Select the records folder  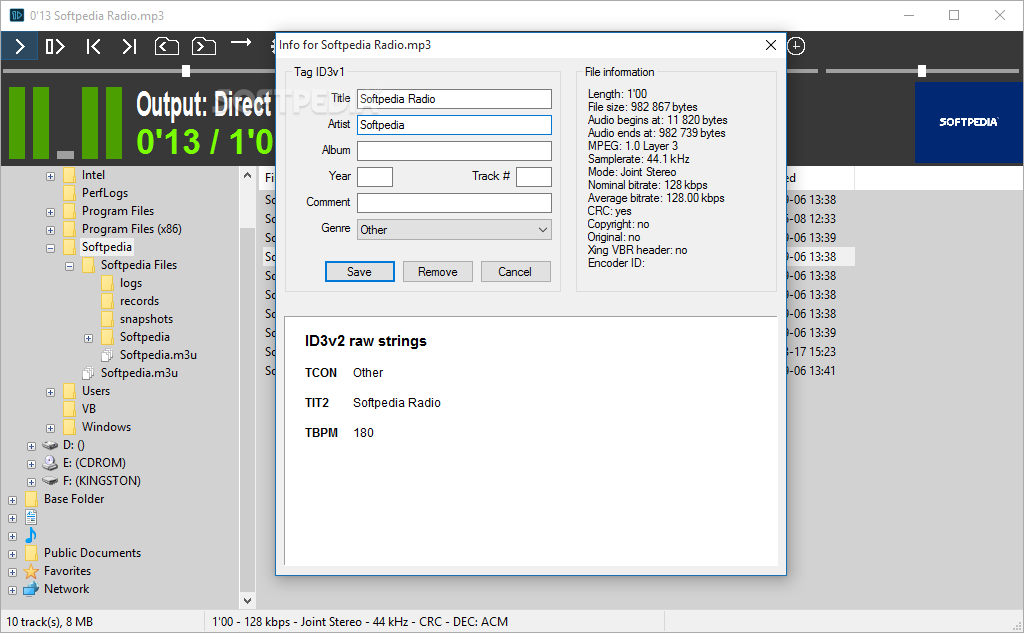pyautogui.click(x=139, y=300)
